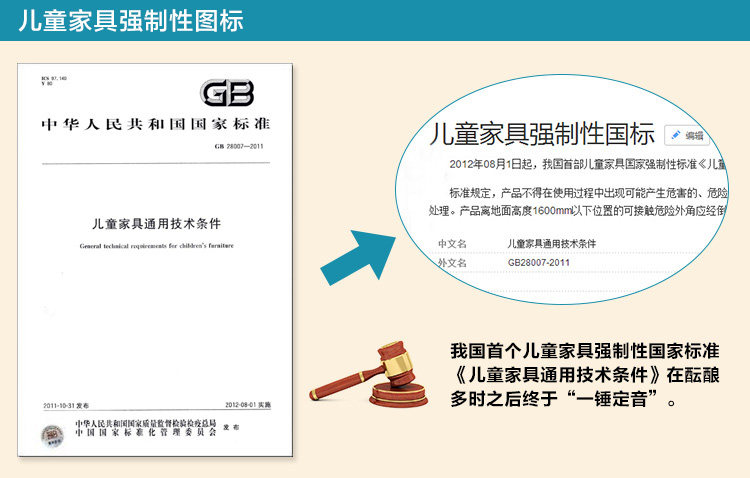Click the banner title 儿童家具强制性图标
The height and width of the screenshot is (478, 750).
click(131, 21)
